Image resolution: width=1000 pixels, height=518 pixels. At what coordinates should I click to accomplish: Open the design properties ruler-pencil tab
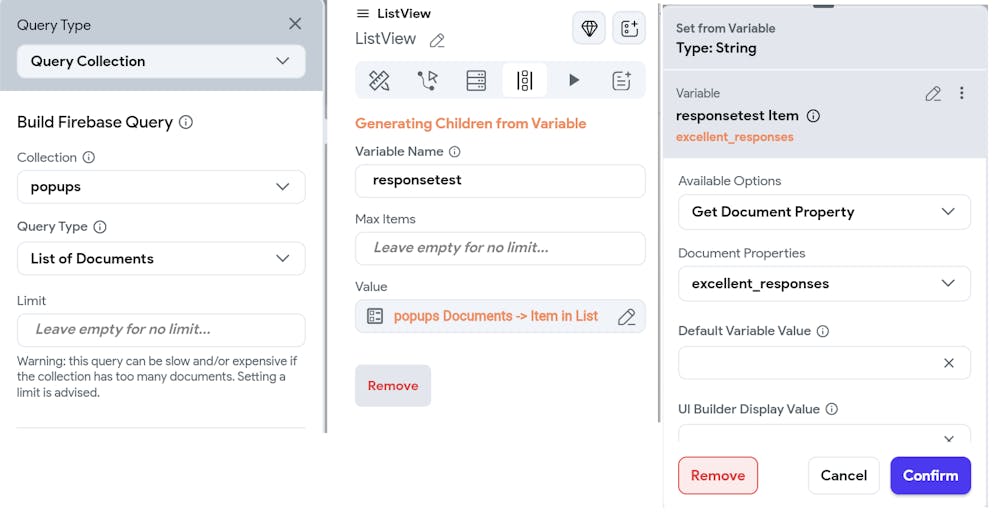379,81
